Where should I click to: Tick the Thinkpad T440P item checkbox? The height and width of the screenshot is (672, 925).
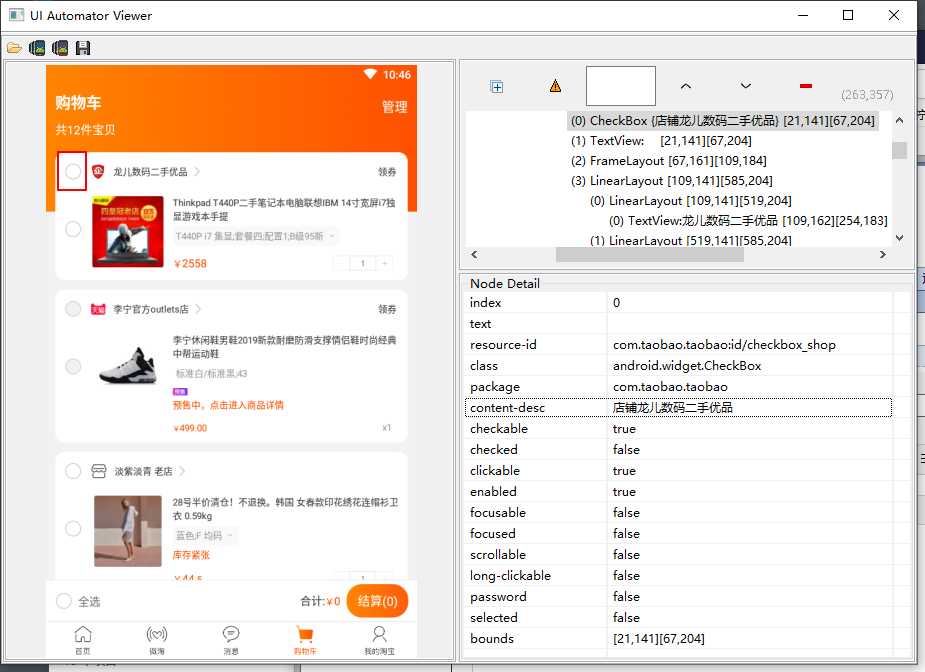[73, 229]
